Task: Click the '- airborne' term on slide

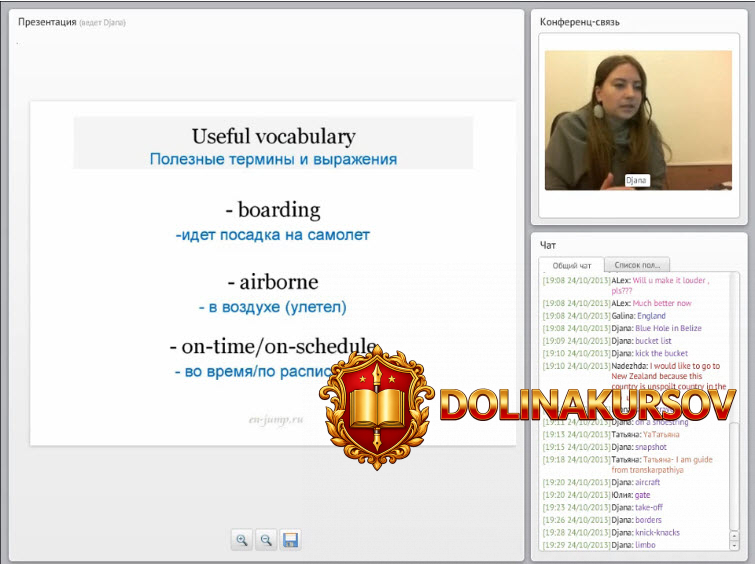Action: click(272, 283)
